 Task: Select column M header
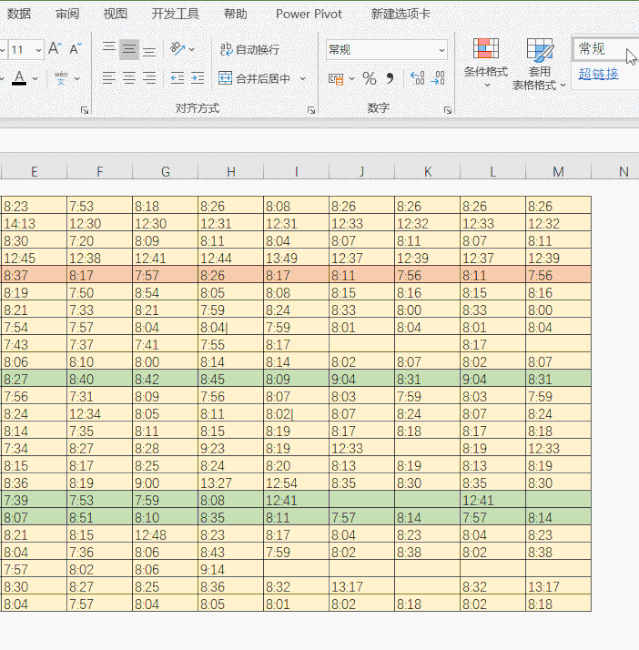click(x=558, y=171)
